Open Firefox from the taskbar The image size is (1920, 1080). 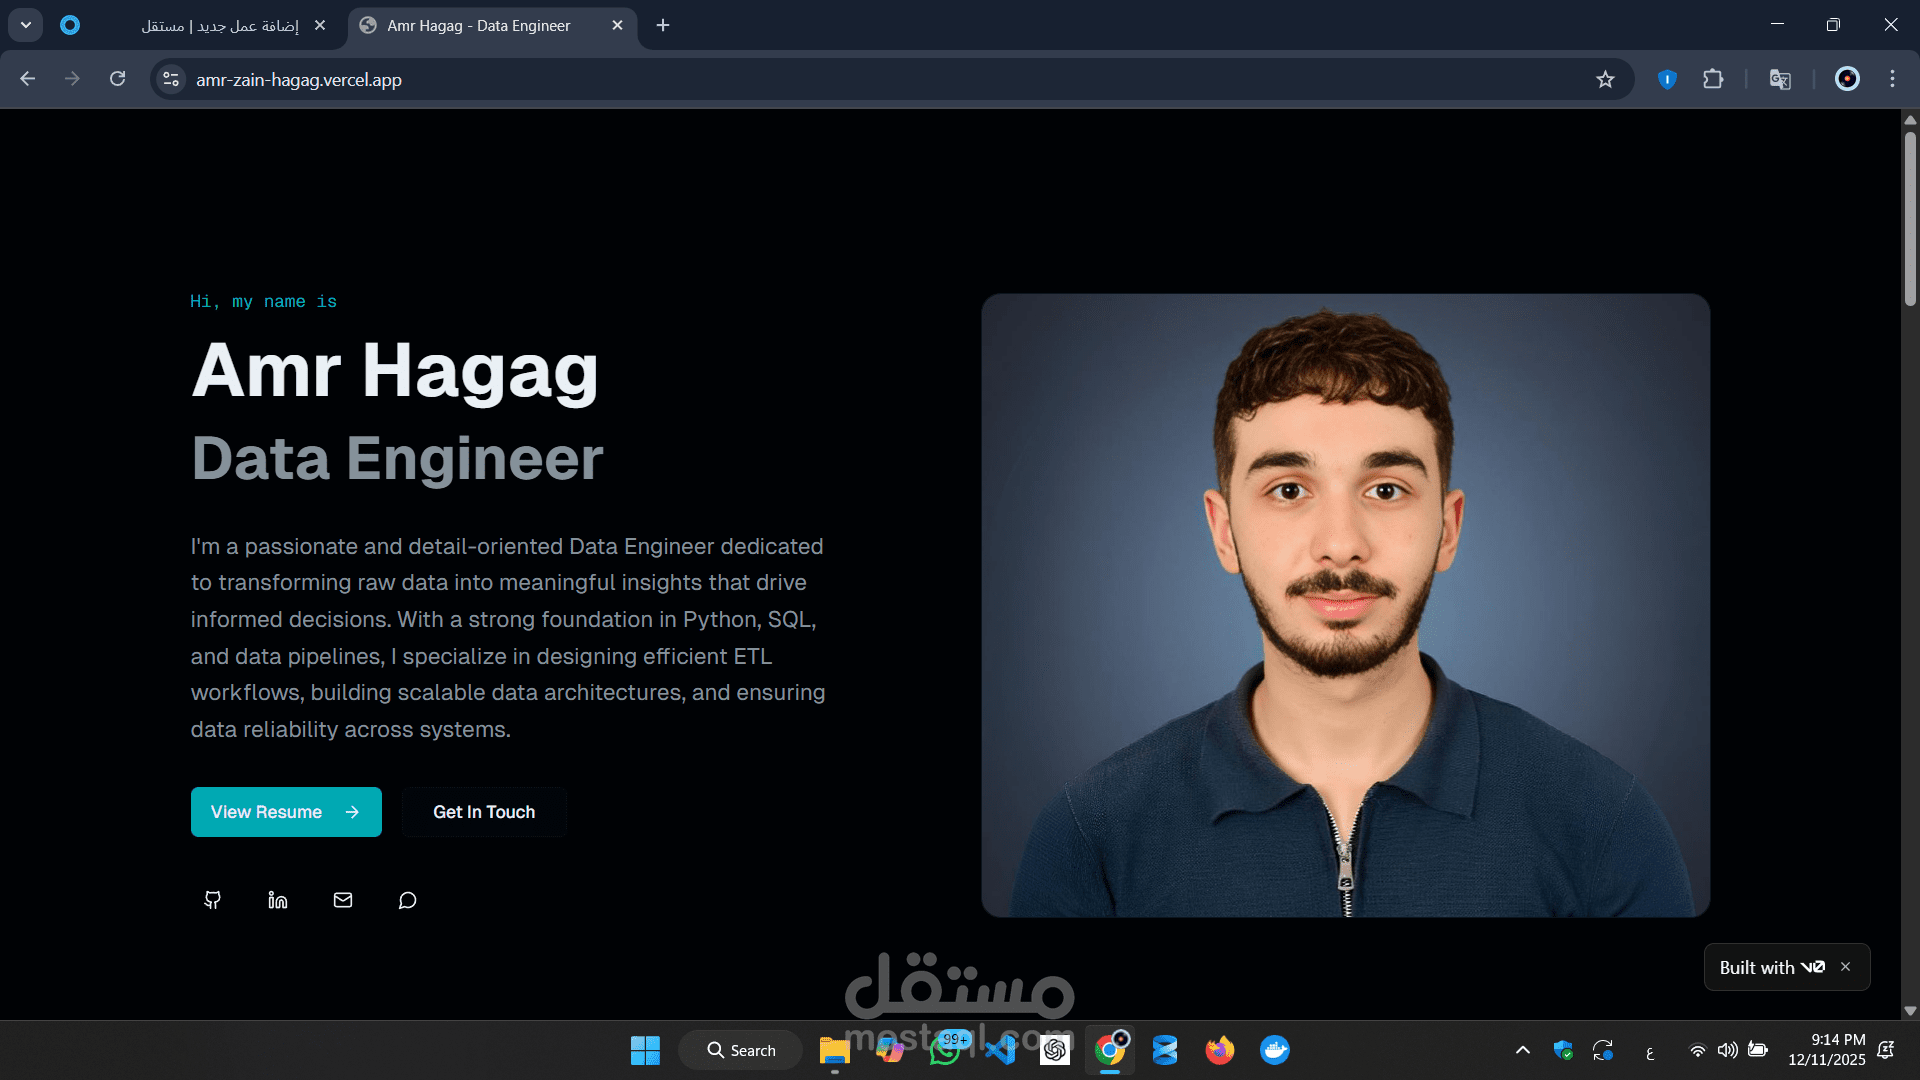1220,1050
